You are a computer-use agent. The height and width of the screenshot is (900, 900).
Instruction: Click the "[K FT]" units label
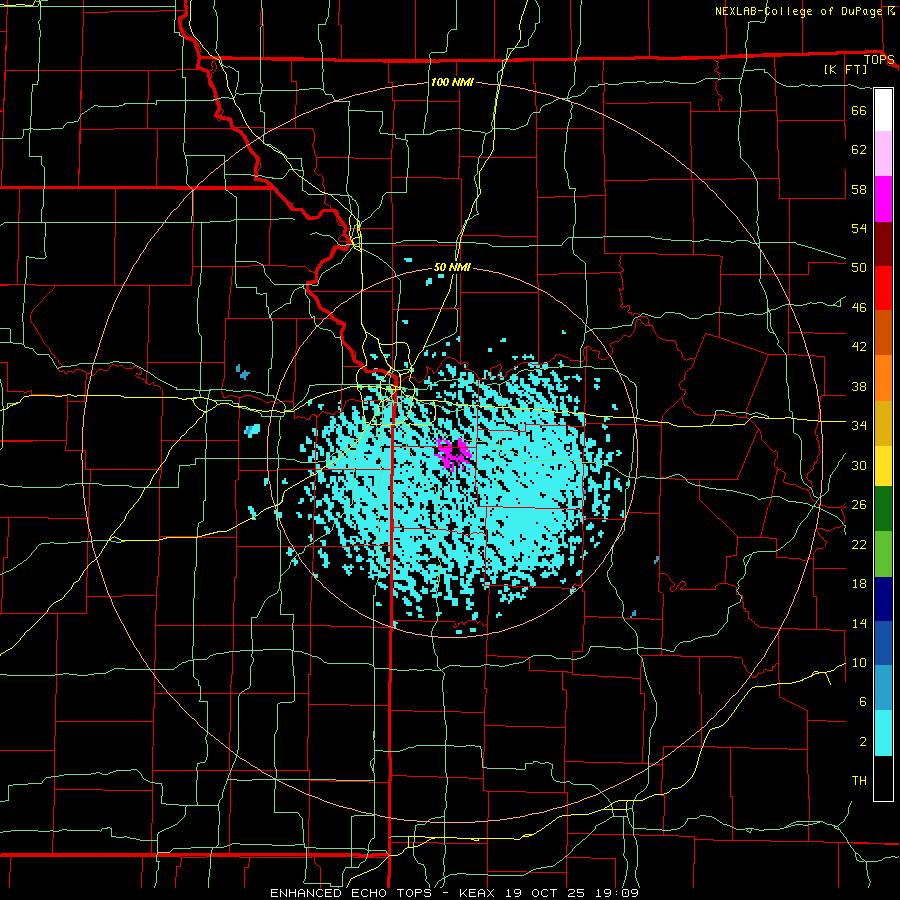(845, 69)
